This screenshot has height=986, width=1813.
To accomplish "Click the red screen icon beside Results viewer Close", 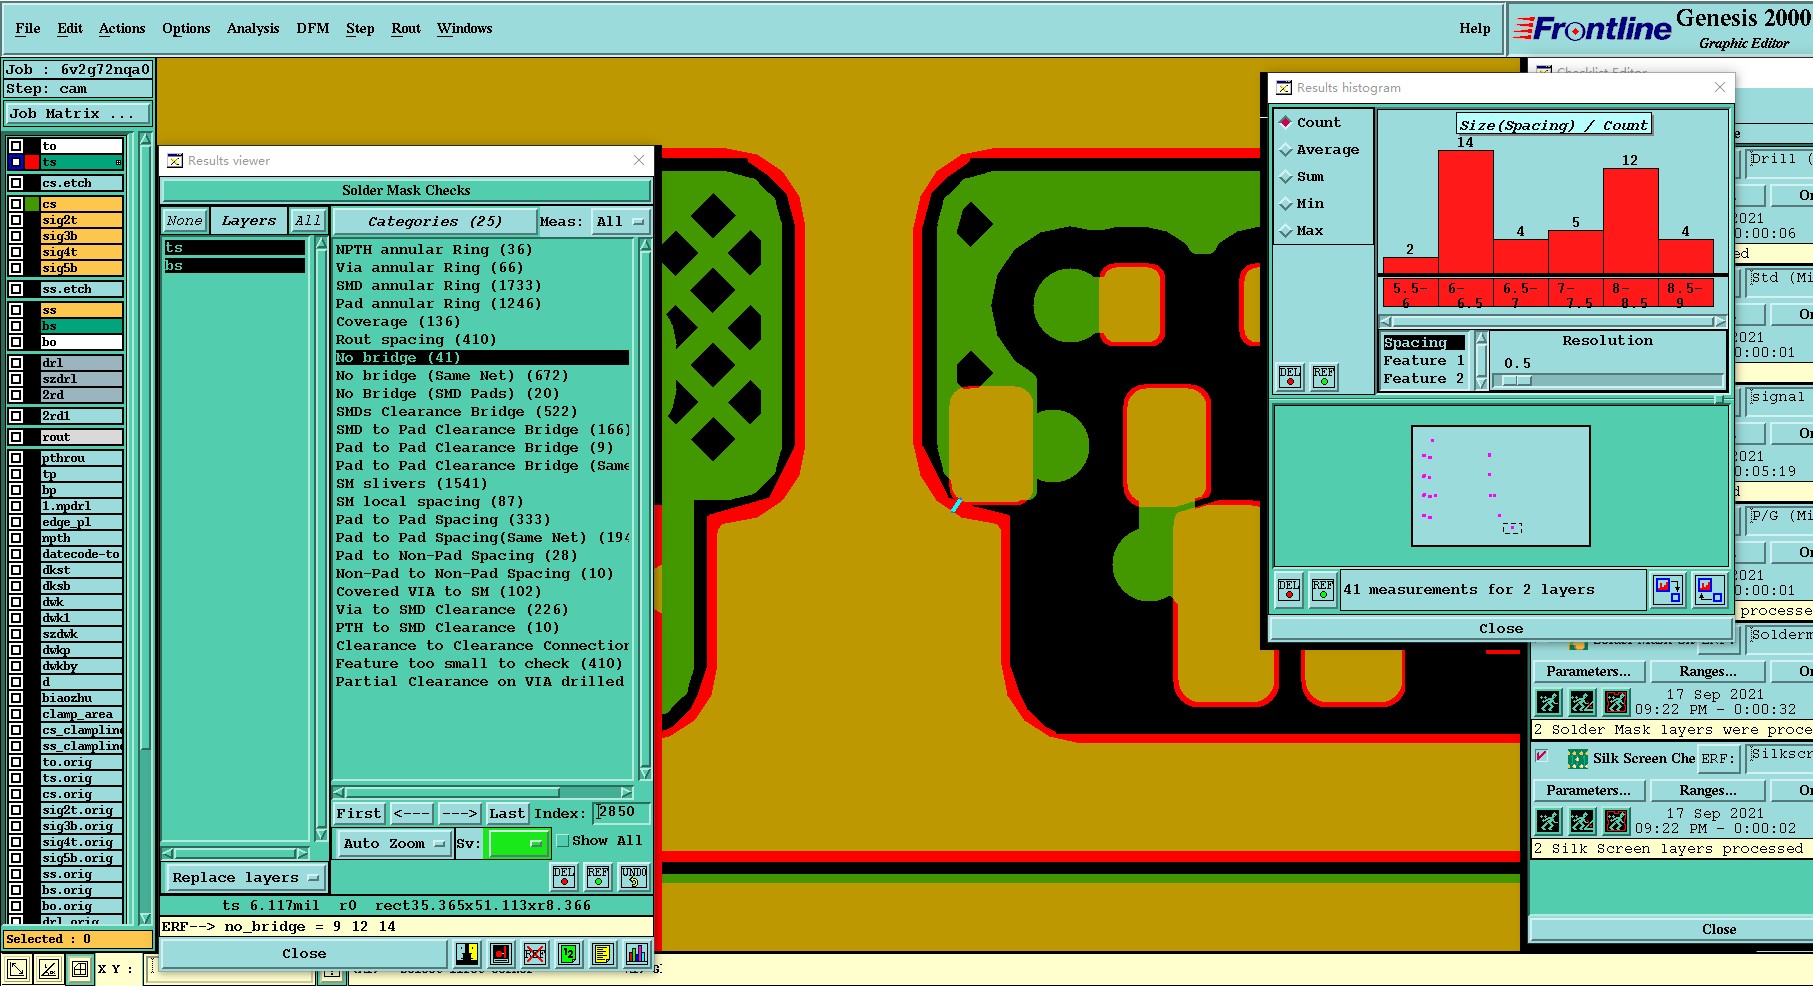I will [x=501, y=954].
